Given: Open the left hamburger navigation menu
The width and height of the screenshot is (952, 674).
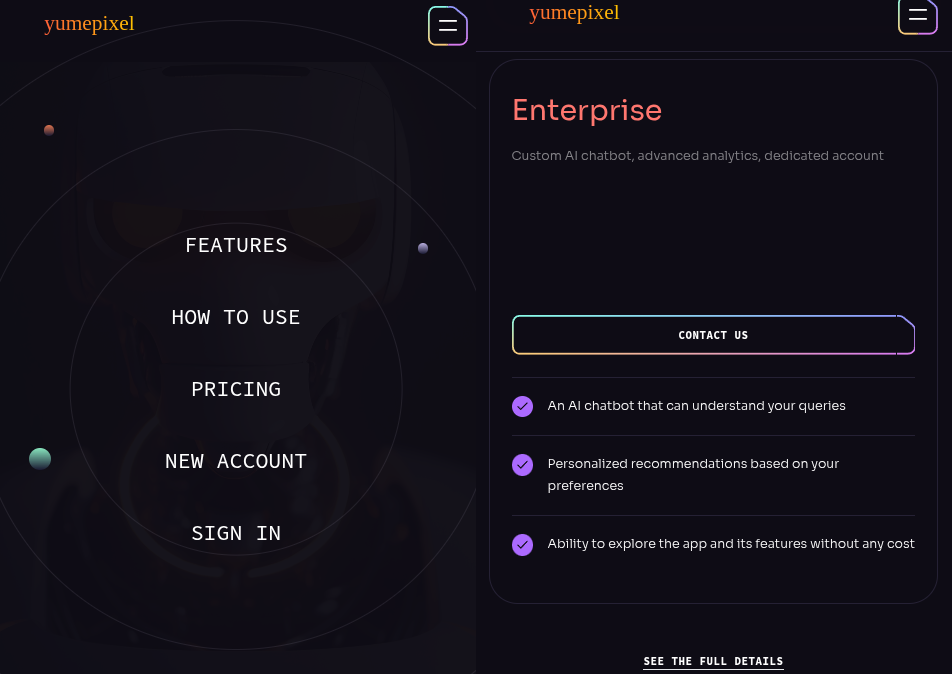Looking at the screenshot, I should [x=447, y=25].
